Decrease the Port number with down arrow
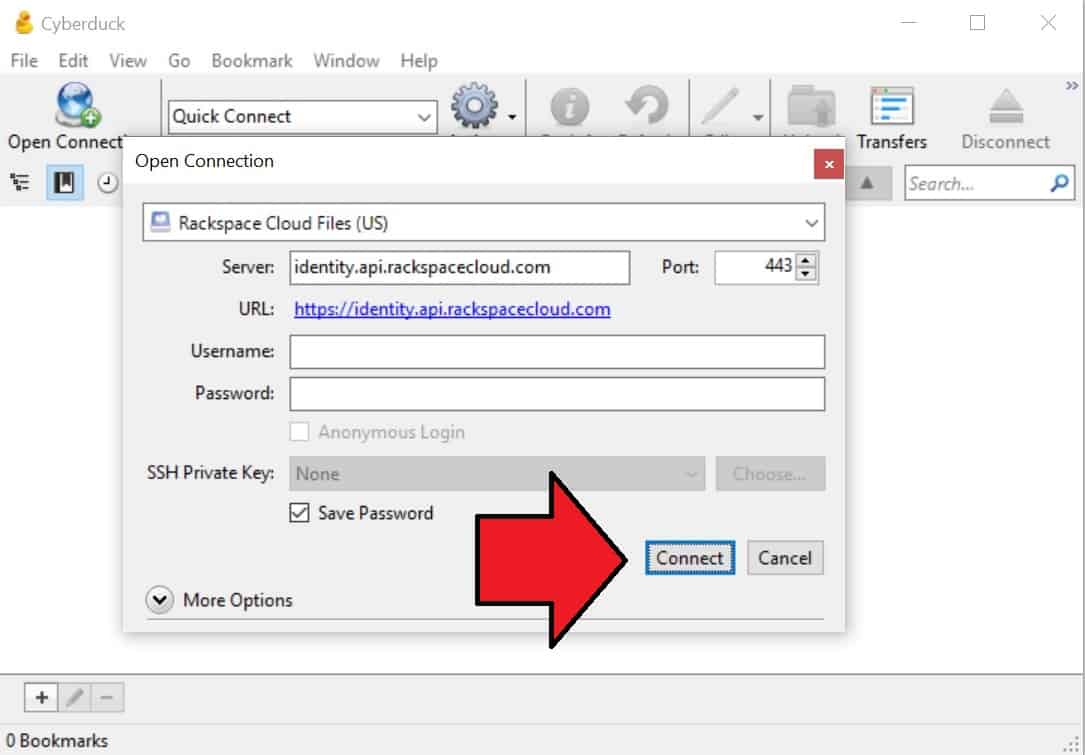The height and width of the screenshot is (755, 1085). [805, 275]
